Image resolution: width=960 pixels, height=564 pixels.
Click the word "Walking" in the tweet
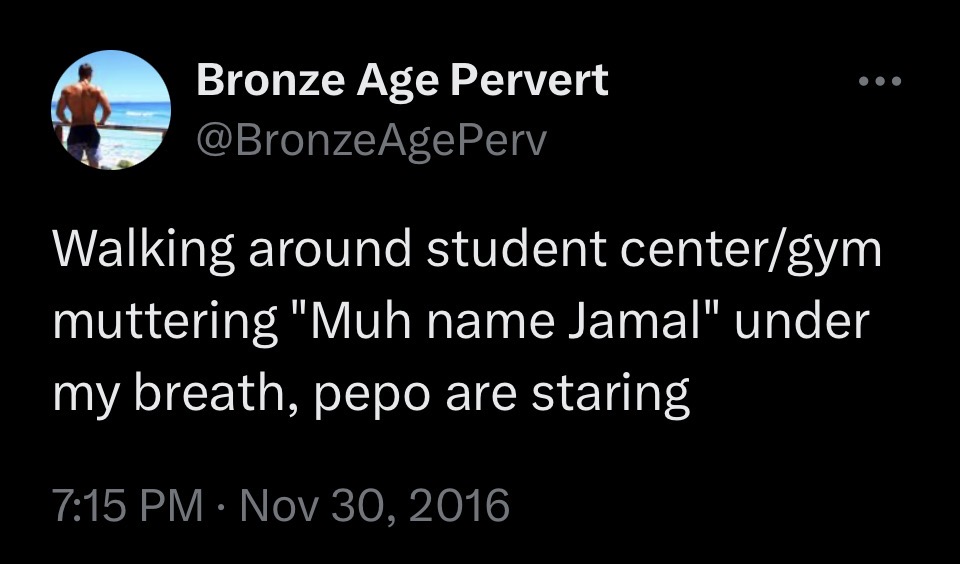[x=143, y=251]
